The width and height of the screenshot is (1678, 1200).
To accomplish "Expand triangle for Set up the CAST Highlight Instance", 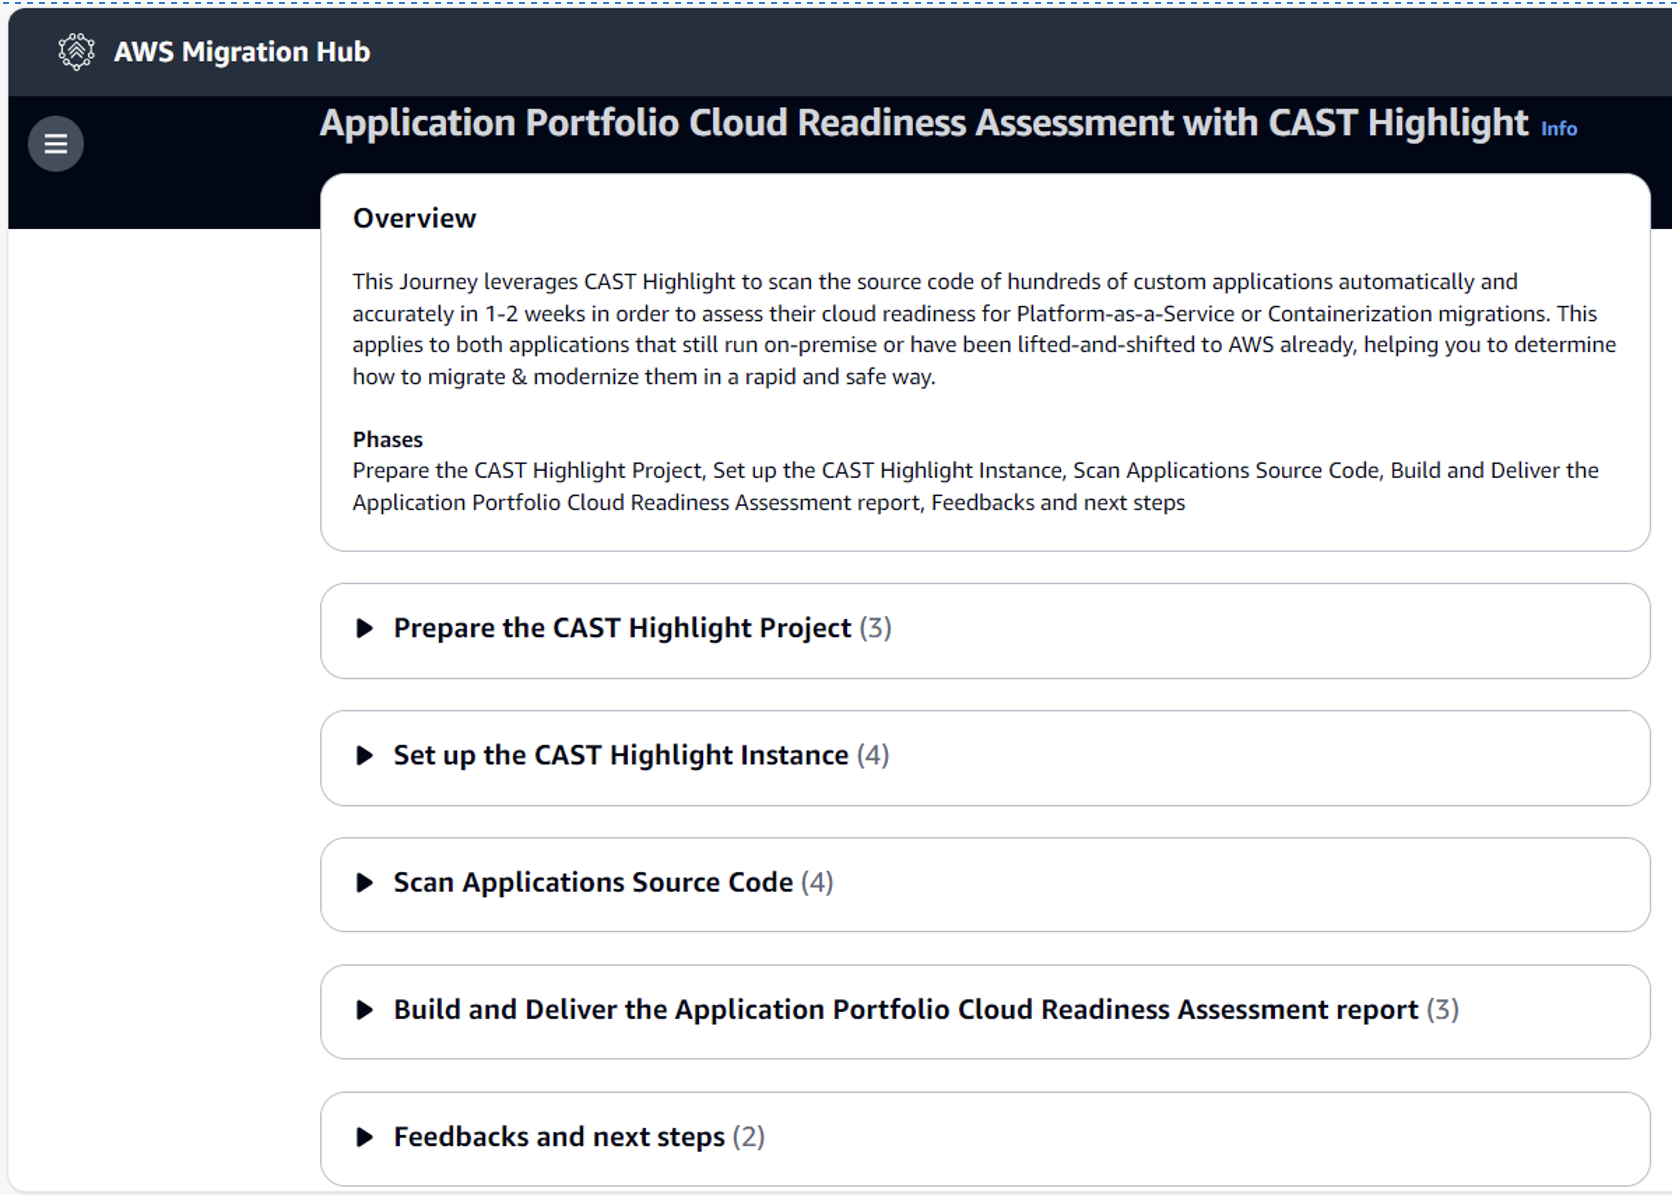I will point(365,755).
